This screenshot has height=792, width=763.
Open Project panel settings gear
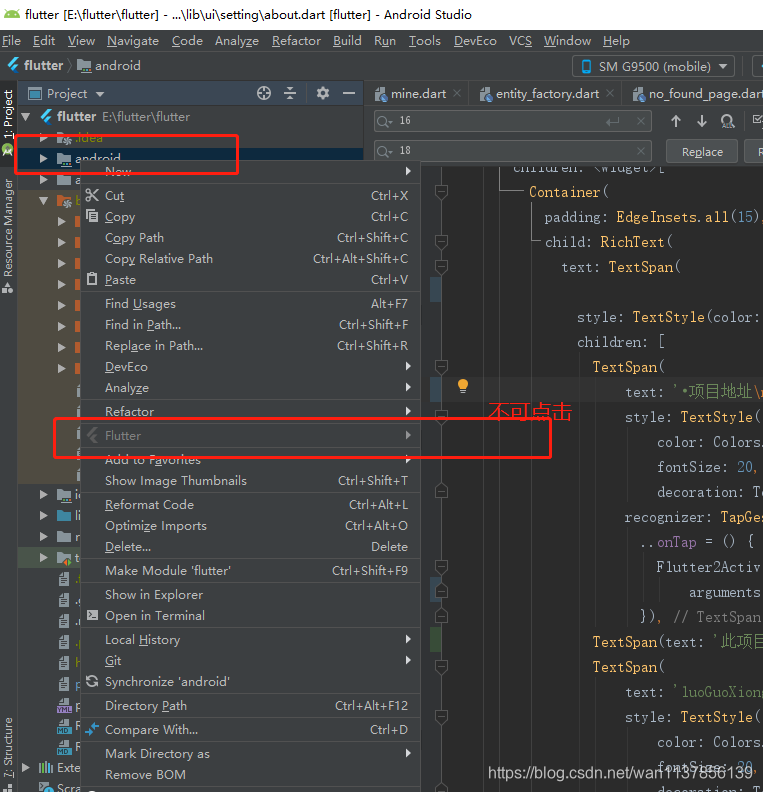323,93
